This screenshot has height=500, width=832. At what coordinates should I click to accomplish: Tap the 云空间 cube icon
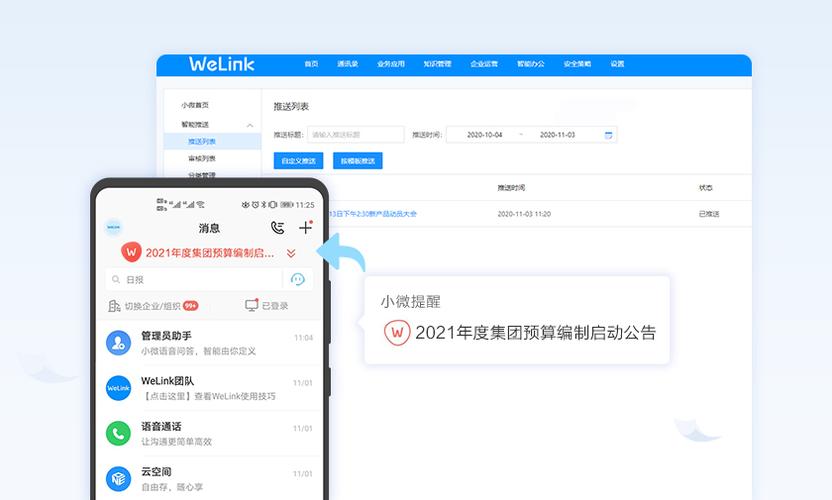118,479
